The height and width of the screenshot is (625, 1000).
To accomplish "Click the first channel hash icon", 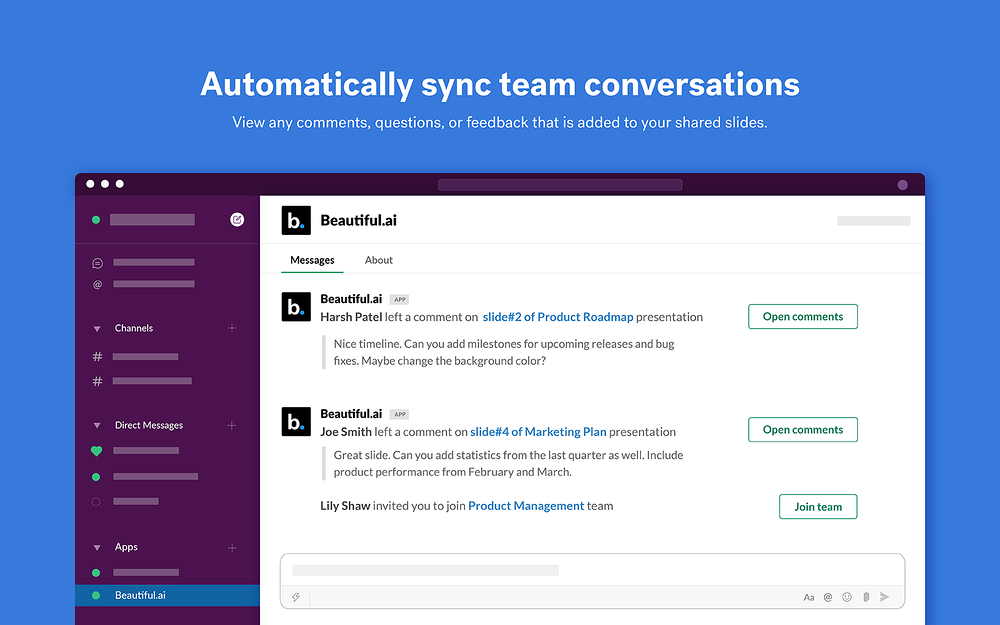I will point(97,357).
